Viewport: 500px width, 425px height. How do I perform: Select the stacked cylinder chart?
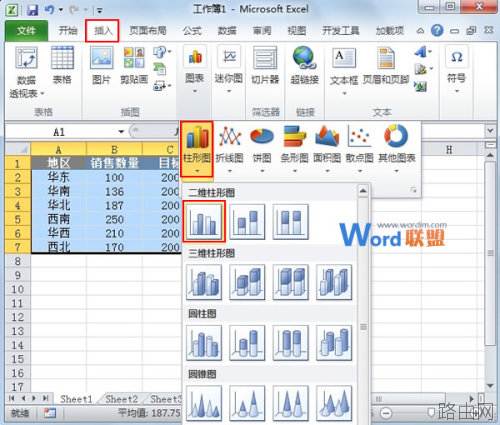[x=247, y=343]
